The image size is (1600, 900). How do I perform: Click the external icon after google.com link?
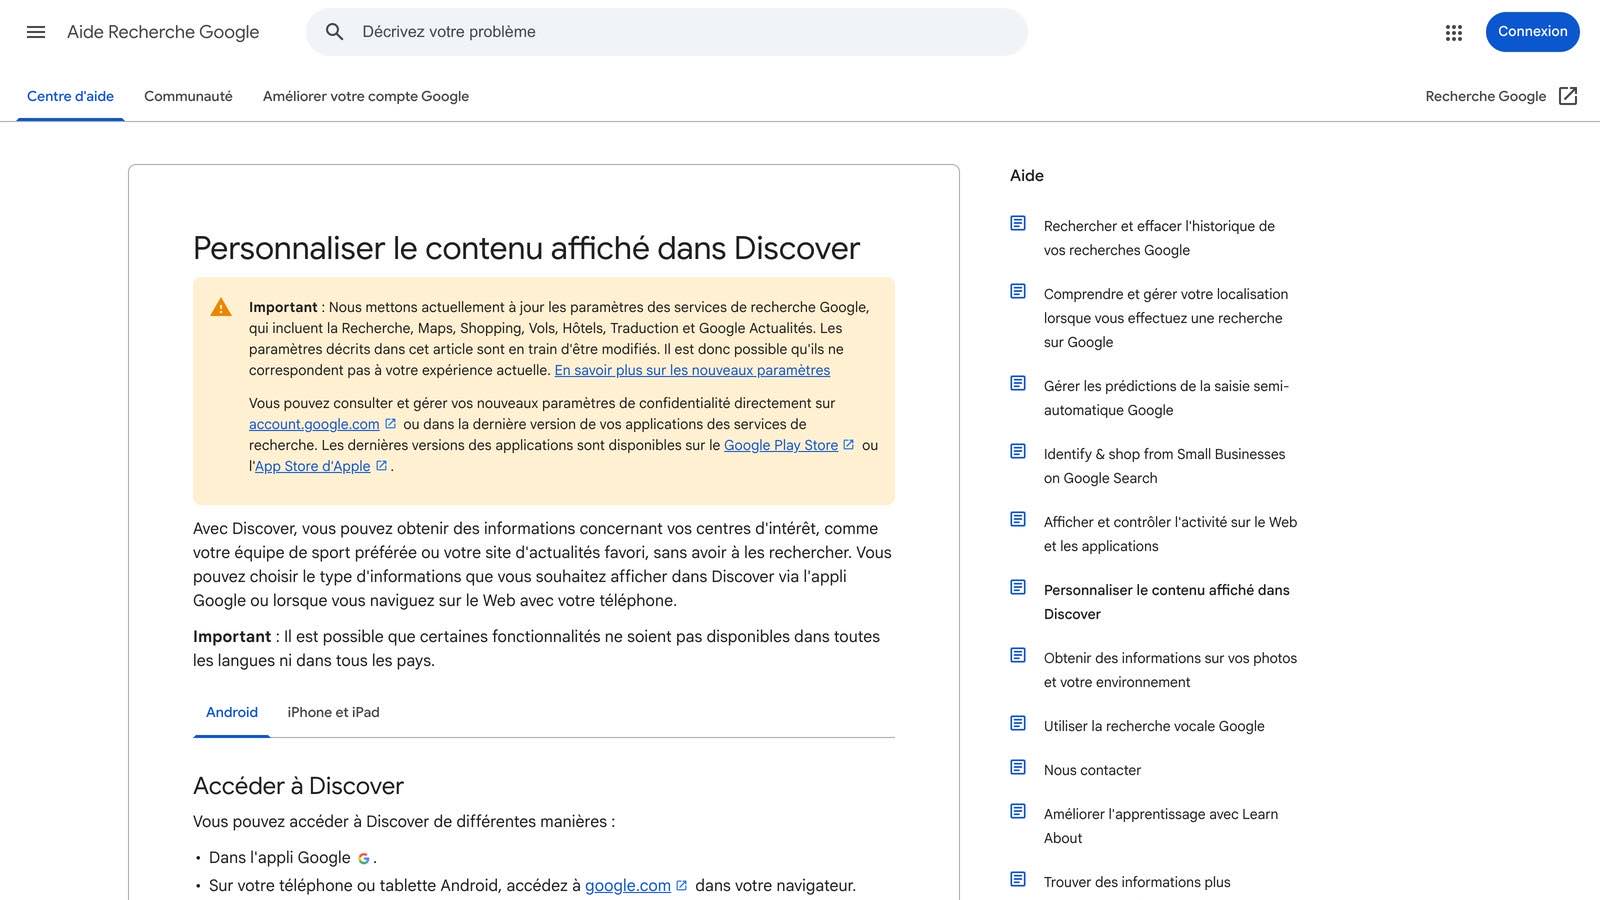tap(682, 886)
